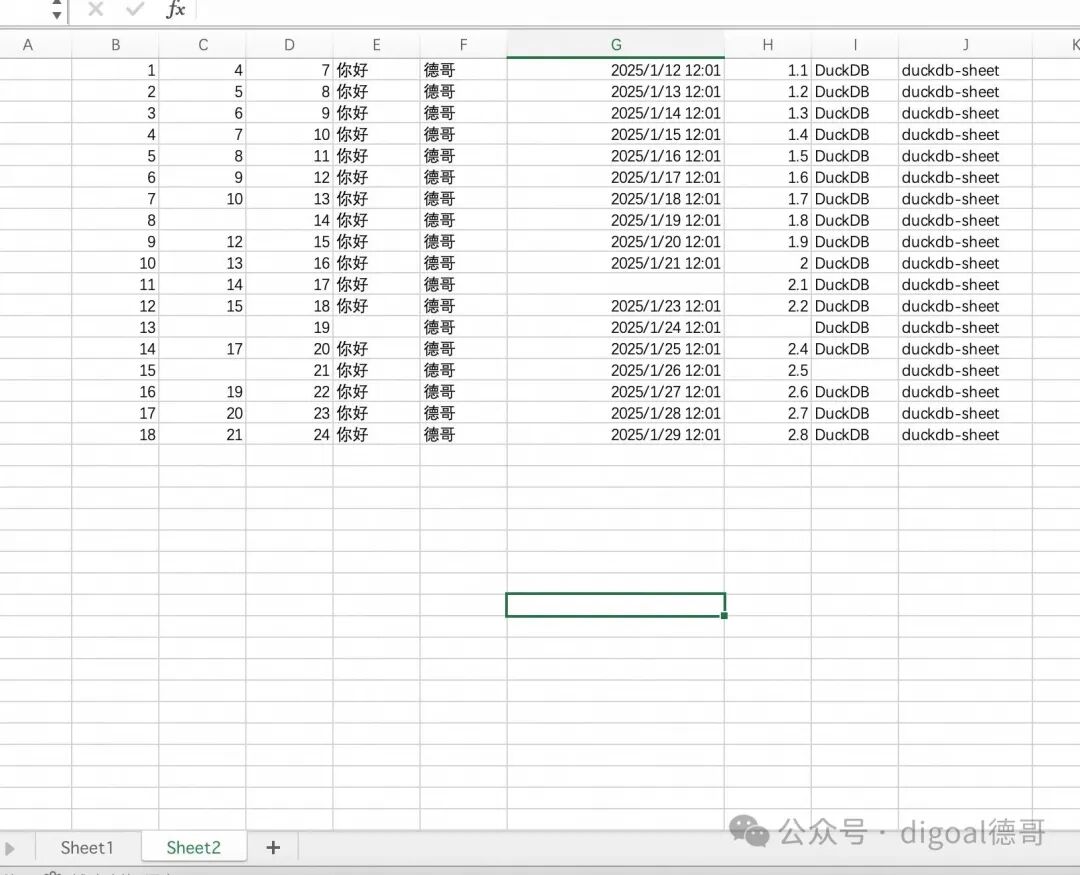Screen dimensions: 1080x875
Task: Select the cell with value 24 in column D
Action: tap(289, 435)
